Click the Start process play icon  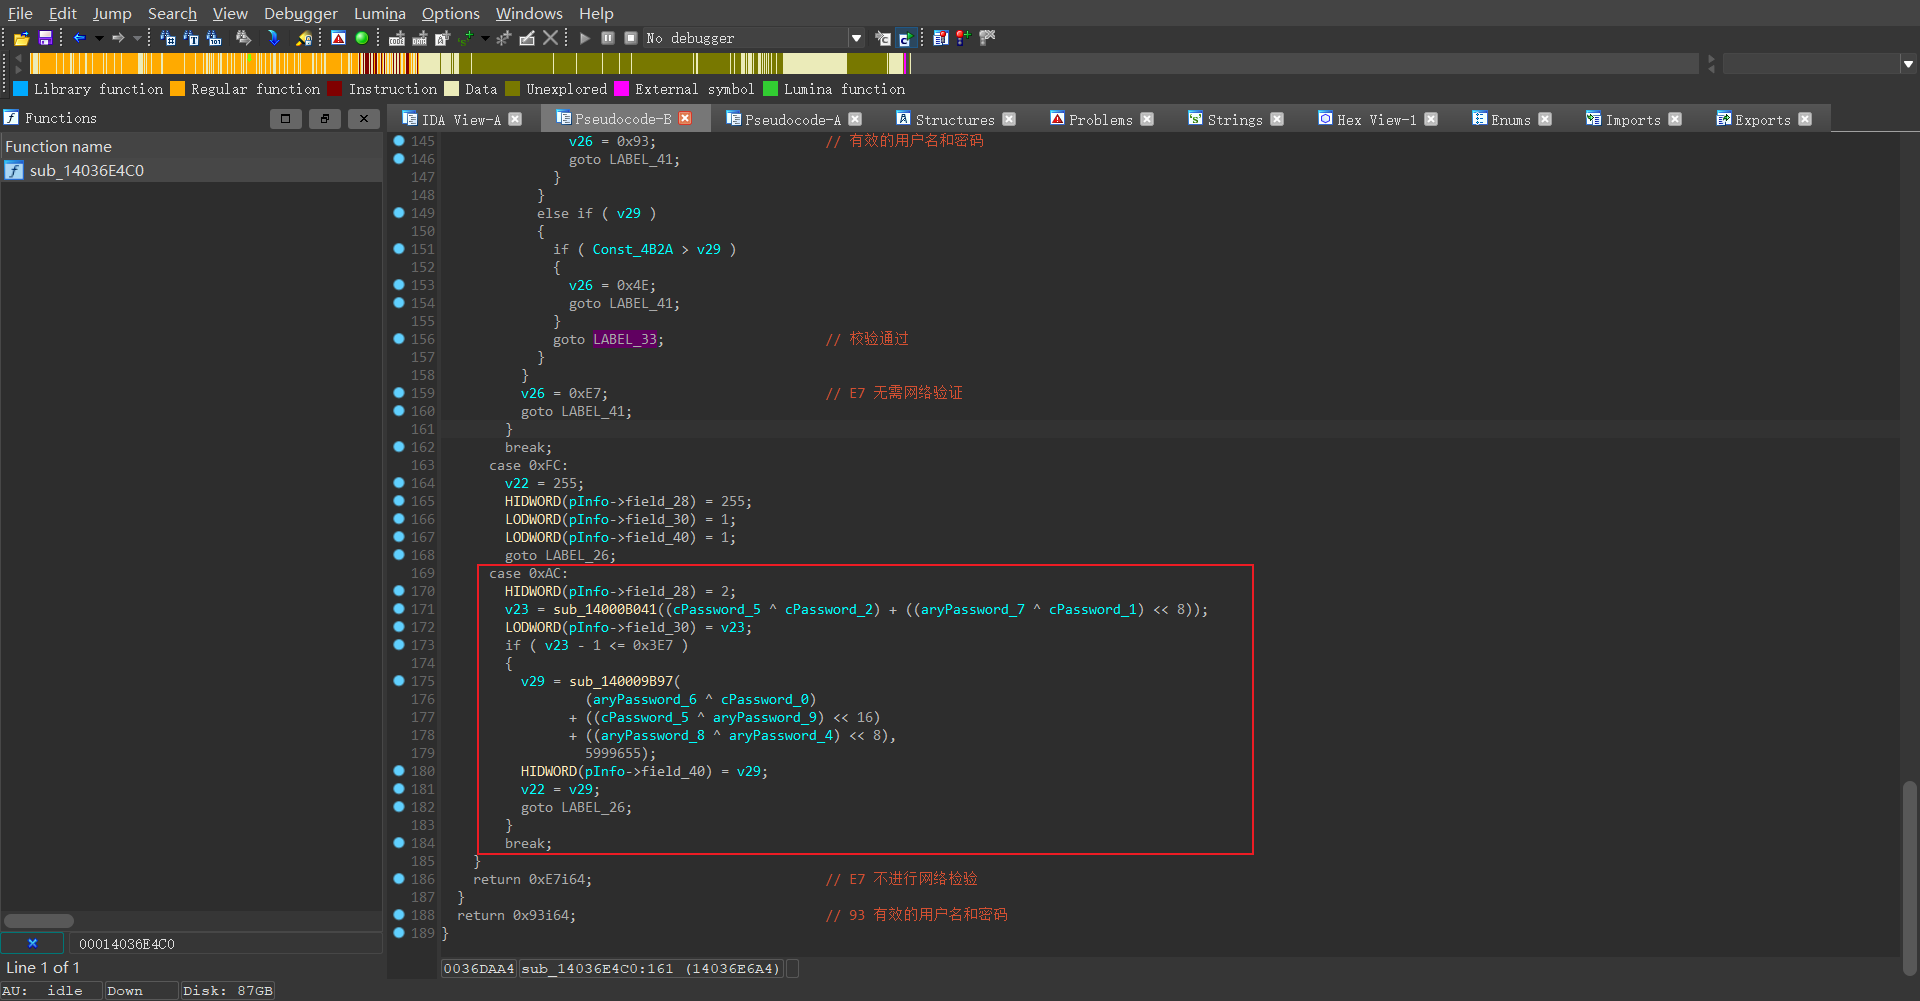coord(585,38)
